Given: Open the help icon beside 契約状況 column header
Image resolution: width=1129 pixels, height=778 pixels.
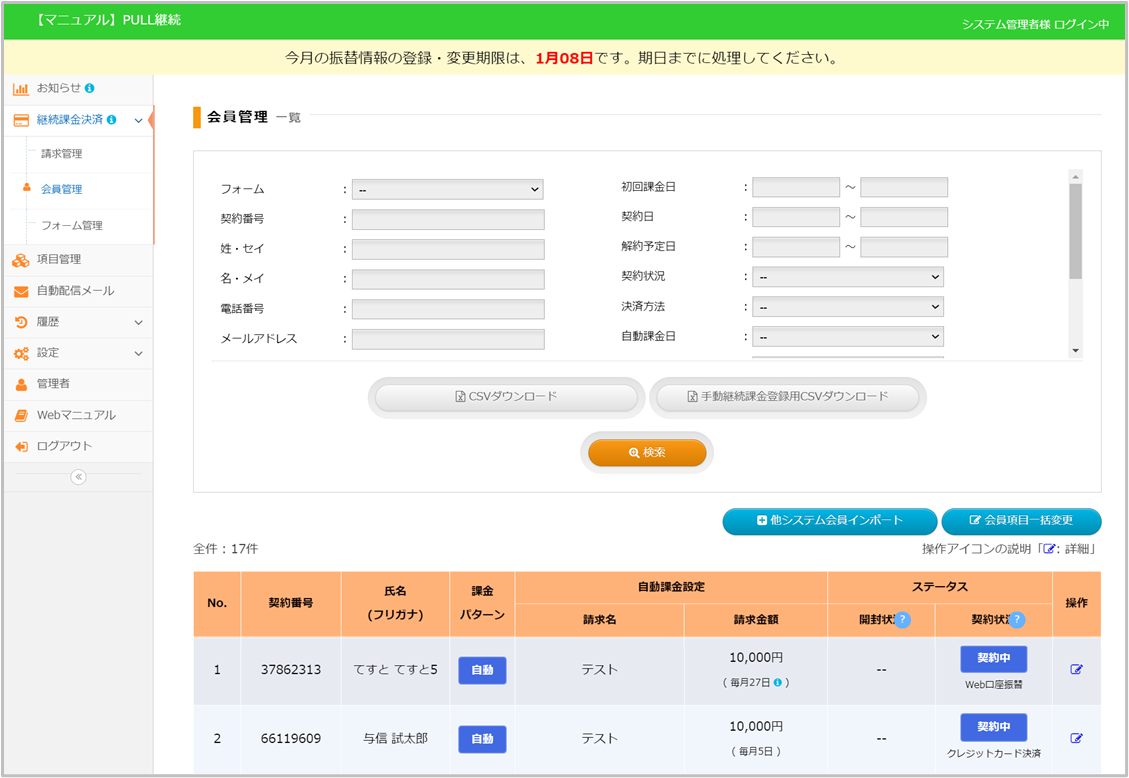Looking at the screenshot, I should click(1018, 620).
